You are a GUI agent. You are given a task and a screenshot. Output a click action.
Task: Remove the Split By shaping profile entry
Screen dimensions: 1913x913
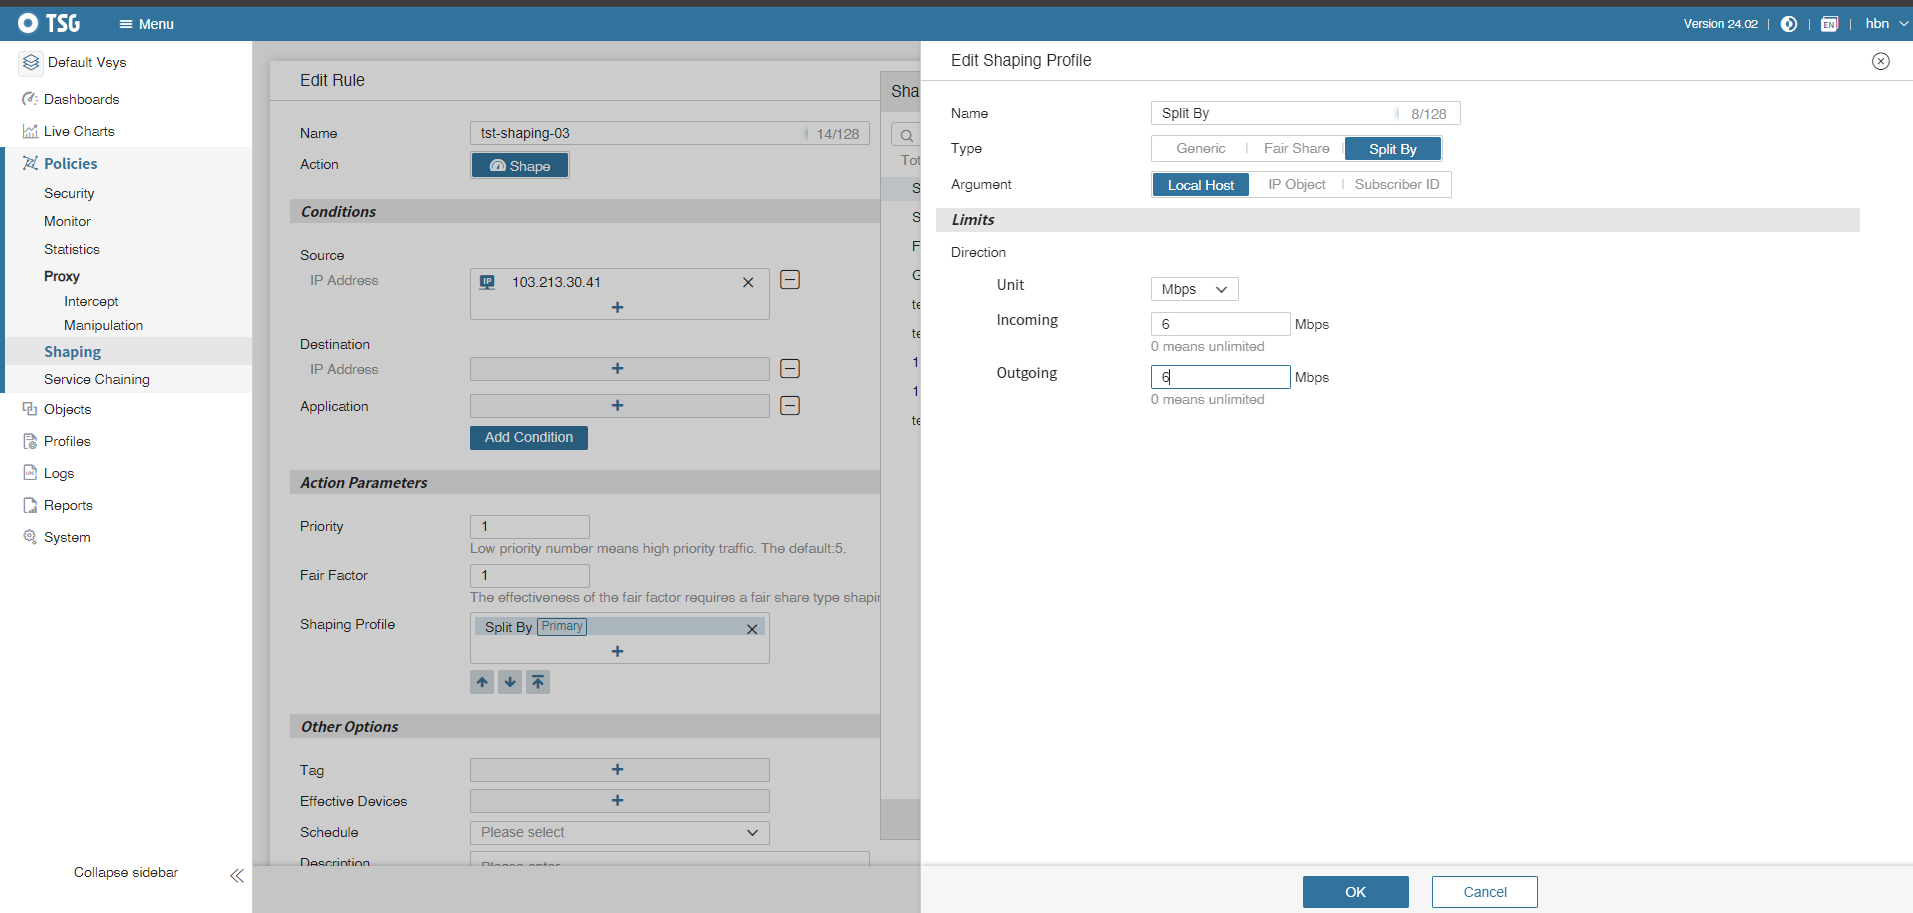[752, 629]
